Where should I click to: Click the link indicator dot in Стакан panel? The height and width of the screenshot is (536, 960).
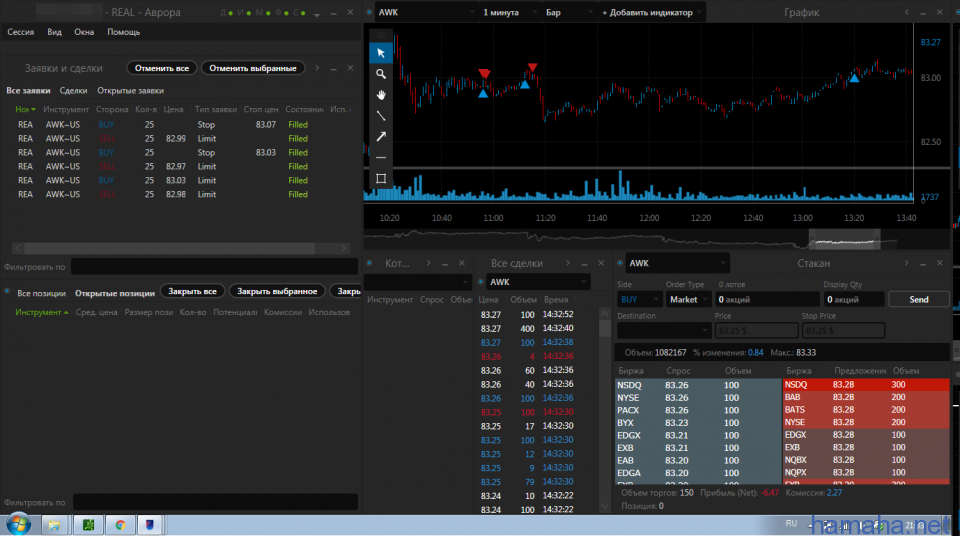point(620,263)
